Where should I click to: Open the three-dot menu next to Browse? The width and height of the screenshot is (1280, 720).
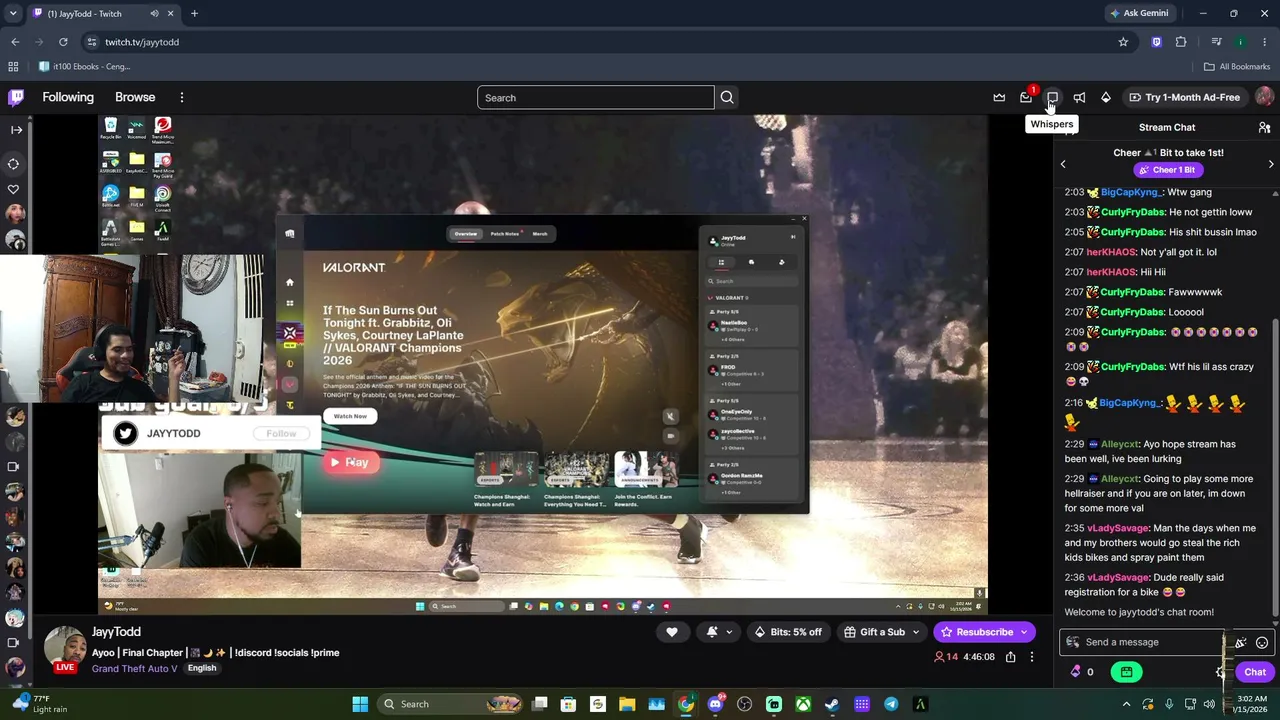(182, 97)
